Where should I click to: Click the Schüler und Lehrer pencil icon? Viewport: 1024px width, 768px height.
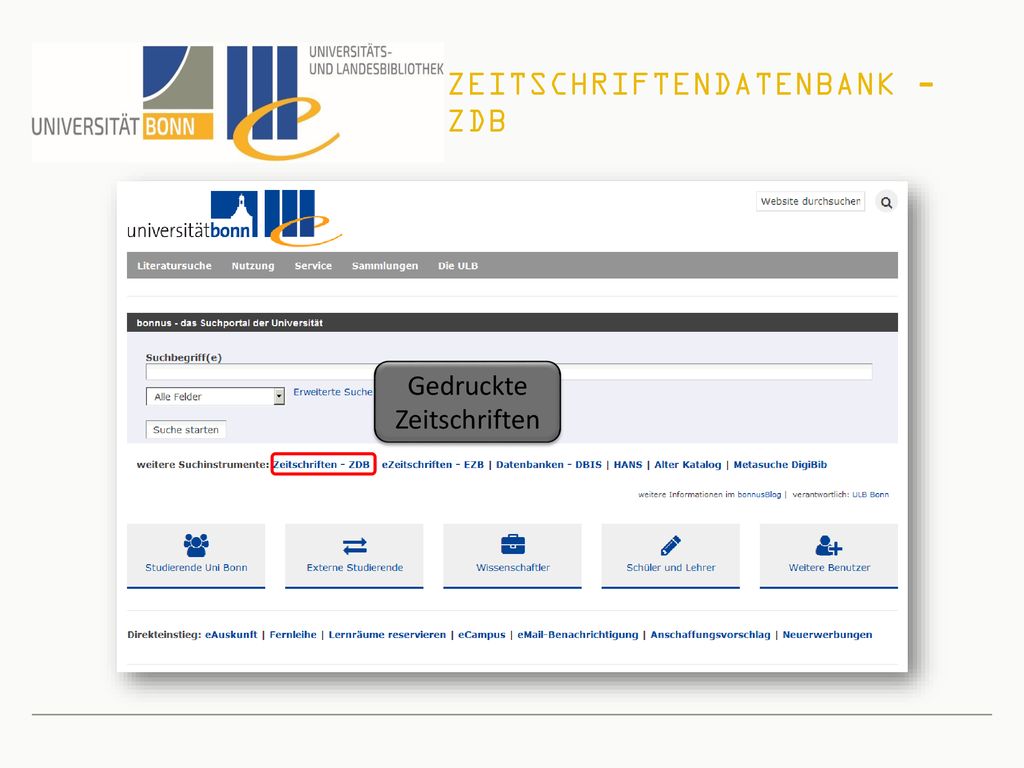point(671,545)
